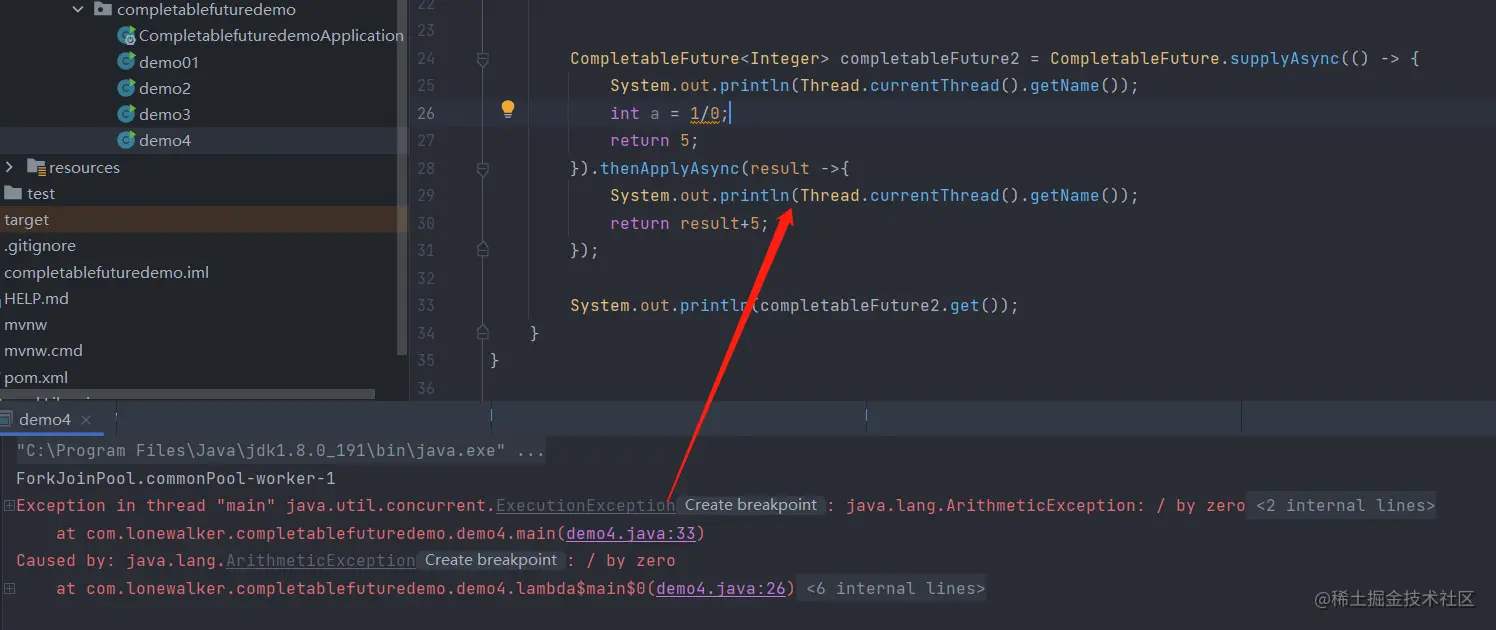Open the mvnw.cmd file
This screenshot has height=630, width=1496.
[43, 350]
